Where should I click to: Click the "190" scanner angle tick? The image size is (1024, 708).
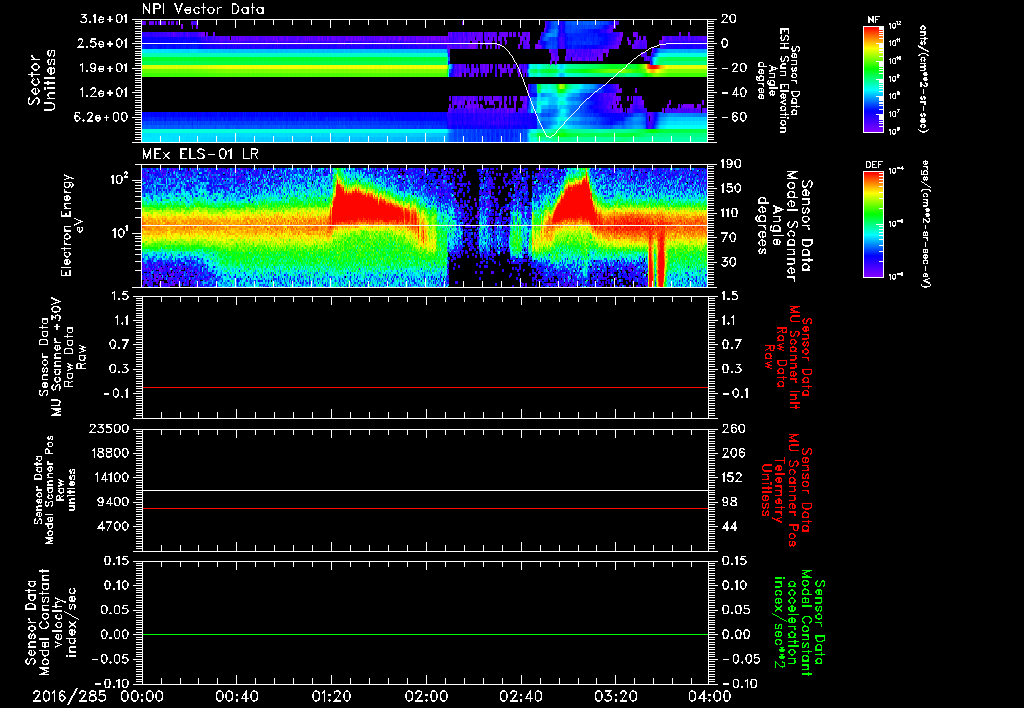(731, 164)
